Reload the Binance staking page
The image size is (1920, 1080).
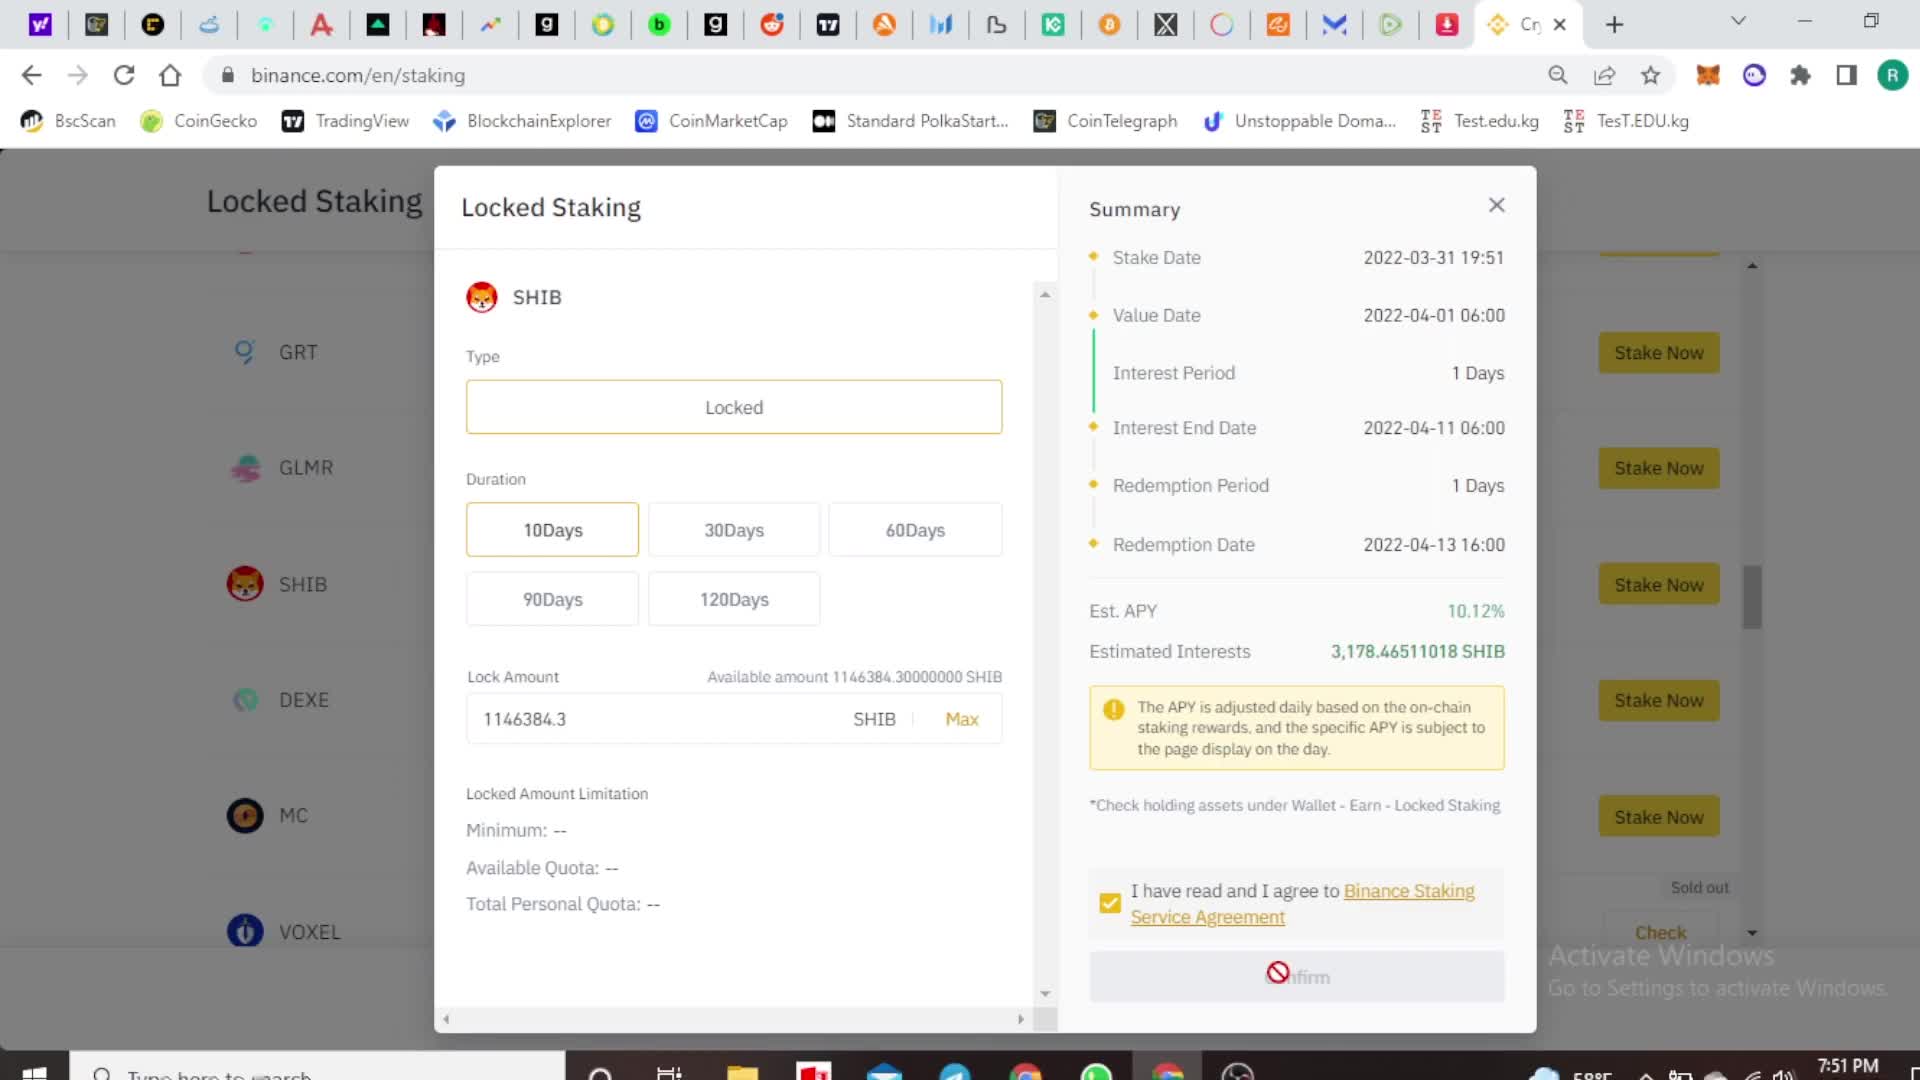[124, 75]
